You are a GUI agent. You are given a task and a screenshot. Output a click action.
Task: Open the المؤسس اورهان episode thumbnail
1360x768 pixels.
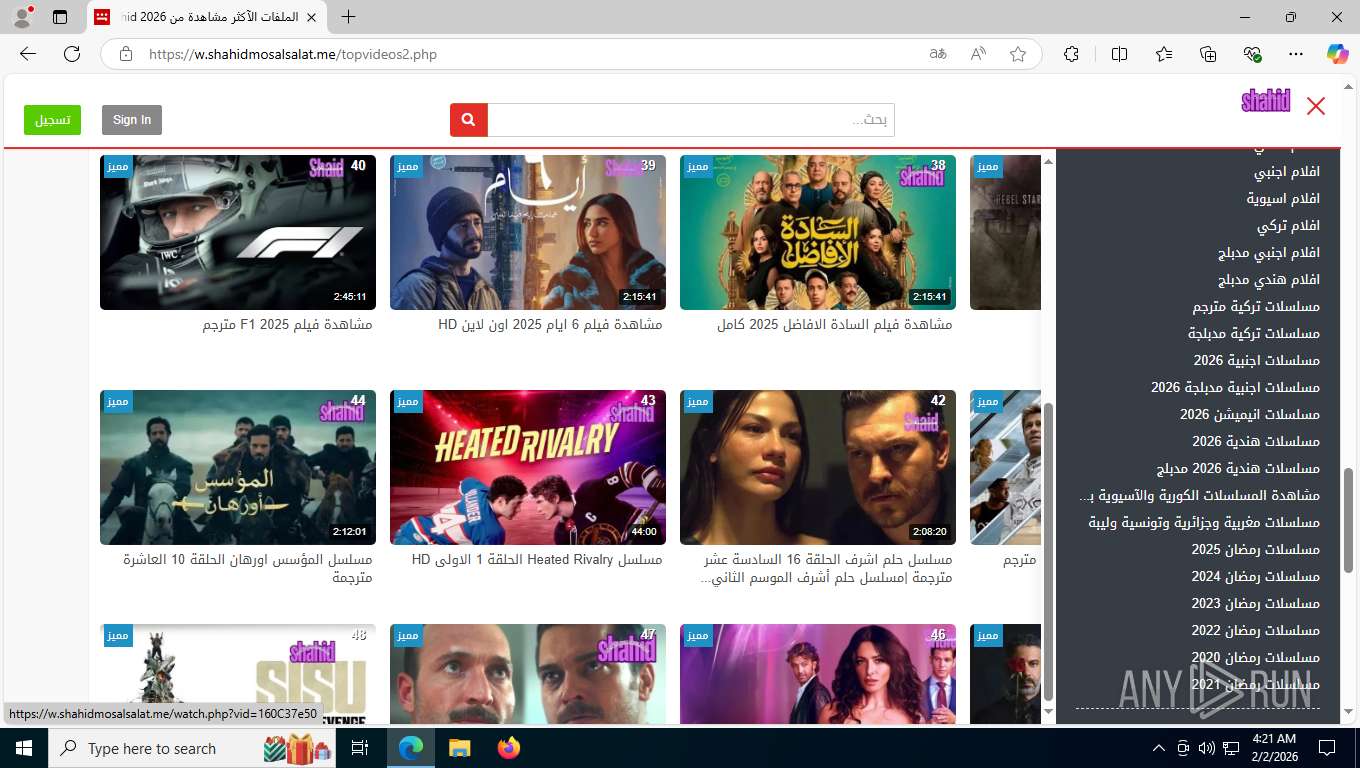(238, 467)
